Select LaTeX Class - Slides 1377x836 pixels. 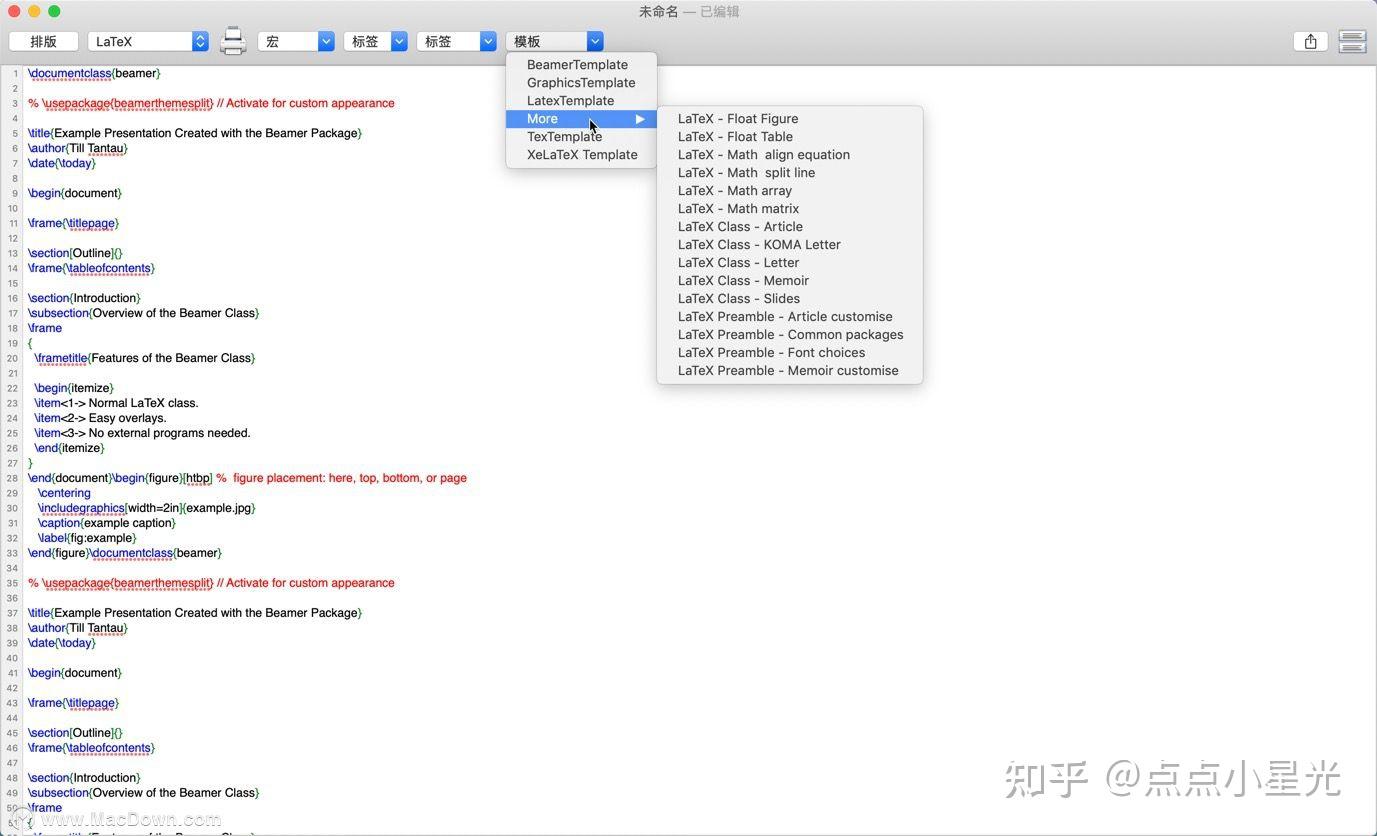(789, 299)
